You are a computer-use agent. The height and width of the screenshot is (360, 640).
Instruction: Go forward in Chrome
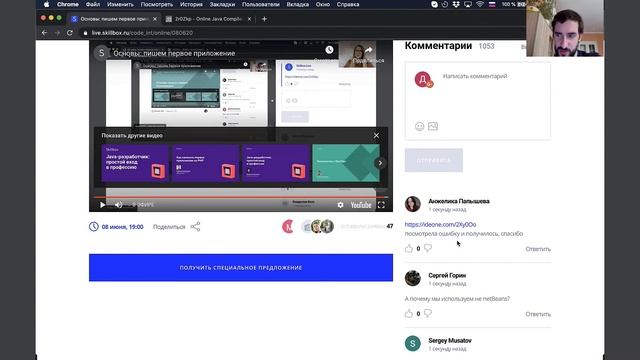pyautogui.click(x=57, y=33)
